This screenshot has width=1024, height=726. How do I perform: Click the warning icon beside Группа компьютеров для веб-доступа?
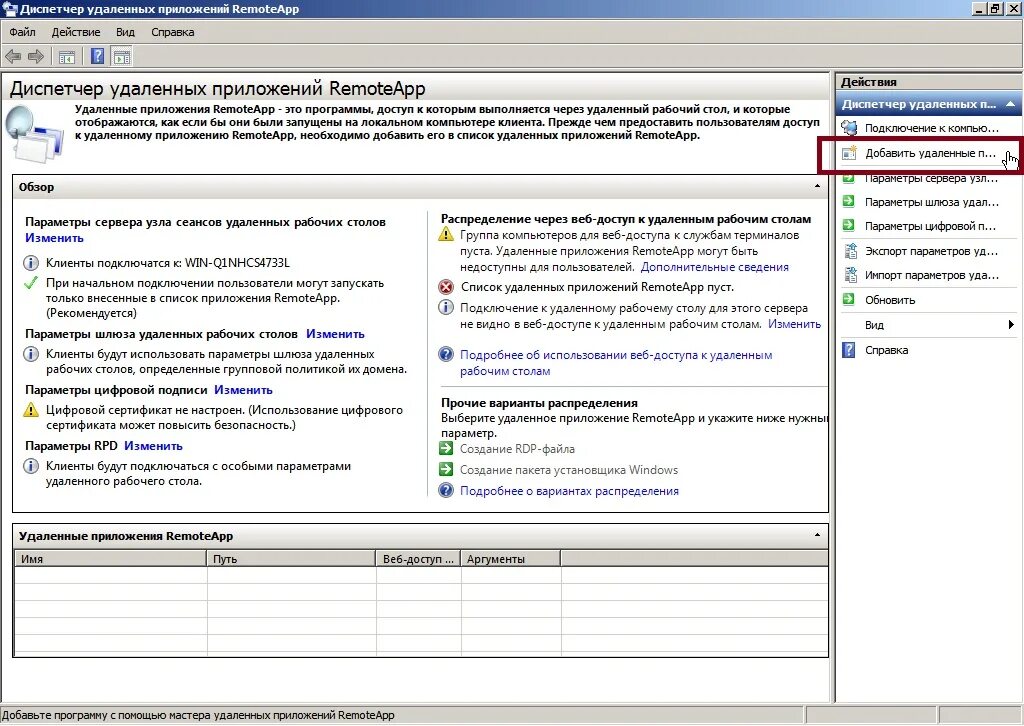pyautogui.click(x=446, y=234)
